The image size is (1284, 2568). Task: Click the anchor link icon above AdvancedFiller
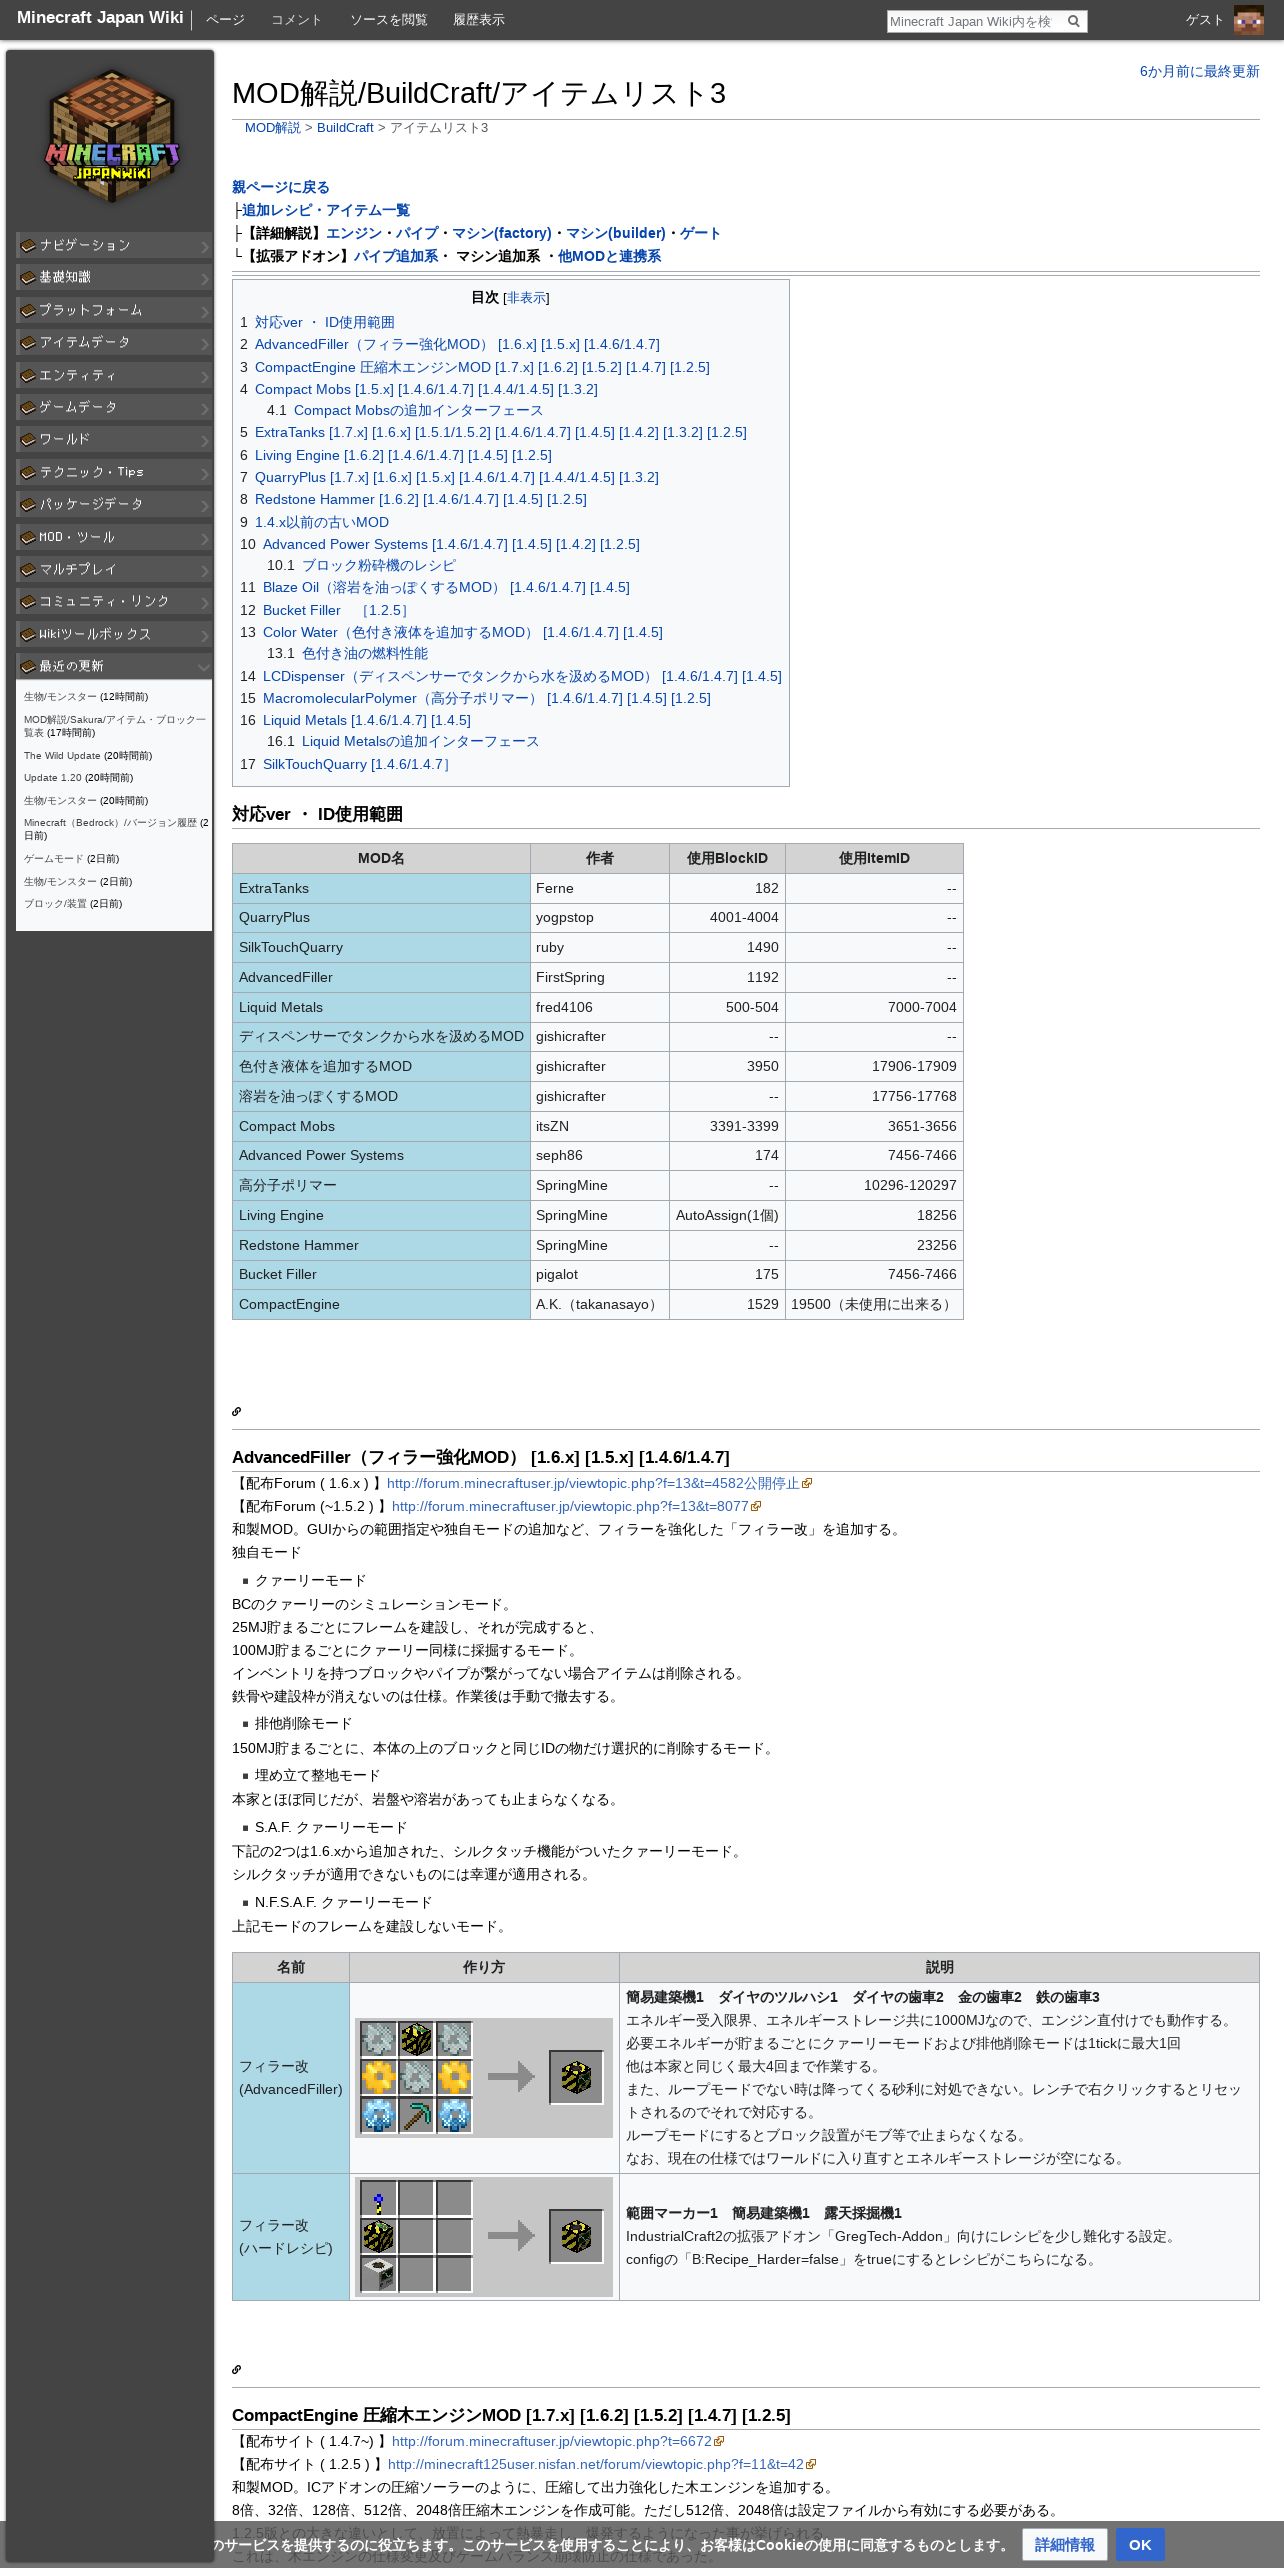(x=237, y=1411)
